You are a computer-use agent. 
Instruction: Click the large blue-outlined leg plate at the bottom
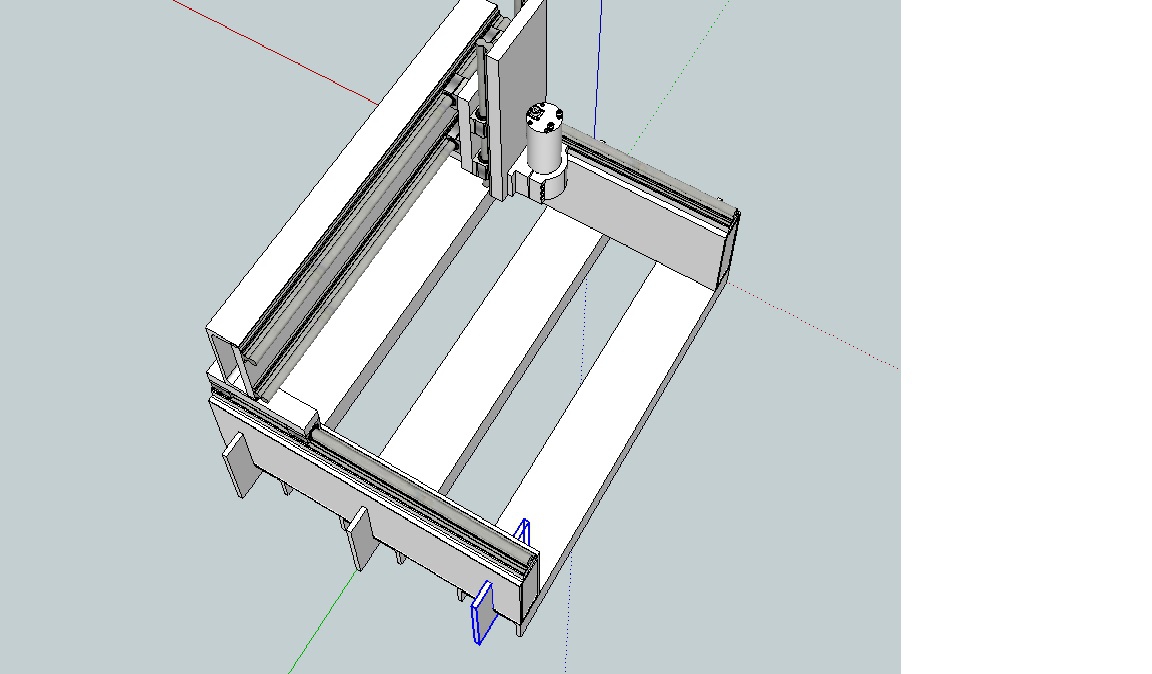click(x=482, y=612)
